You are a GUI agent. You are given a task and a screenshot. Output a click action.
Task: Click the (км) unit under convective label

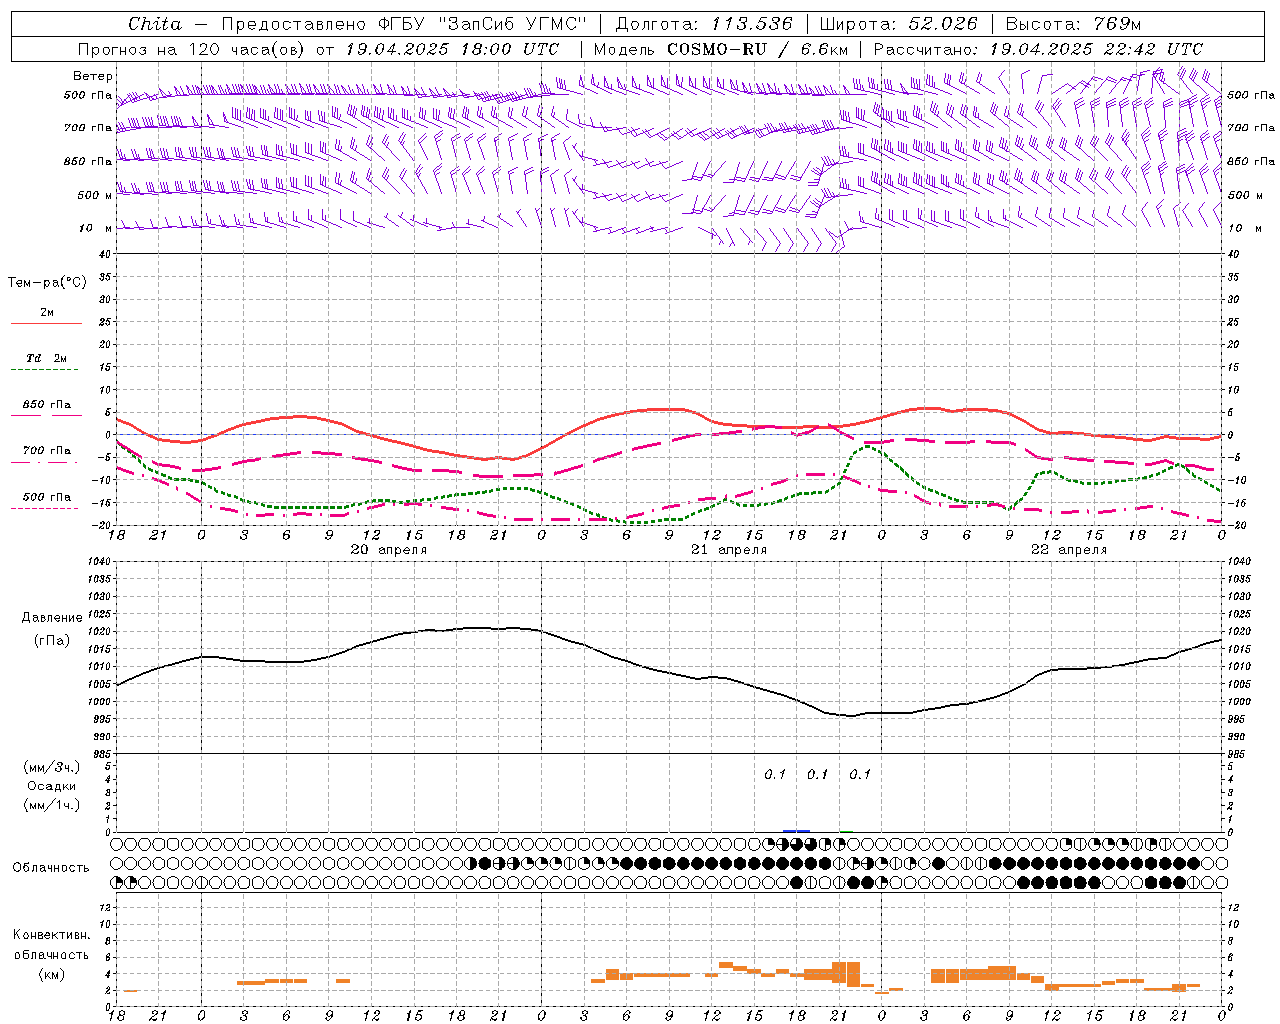[x=51, y=974]
